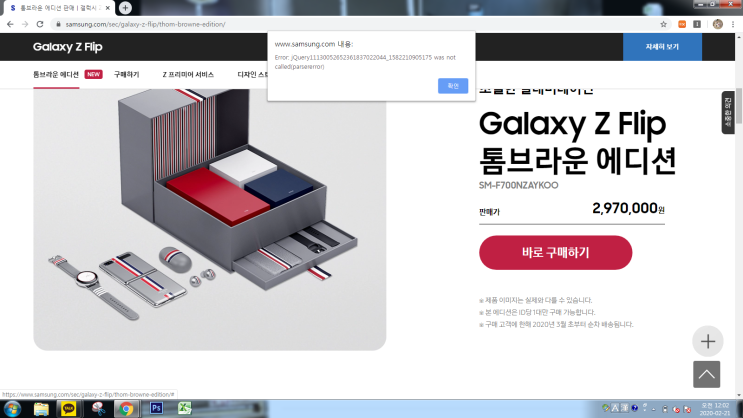The image size is (743, 418).
Task: Click model number SM-F700NZAYKOO text
Action: coord(518,185)
